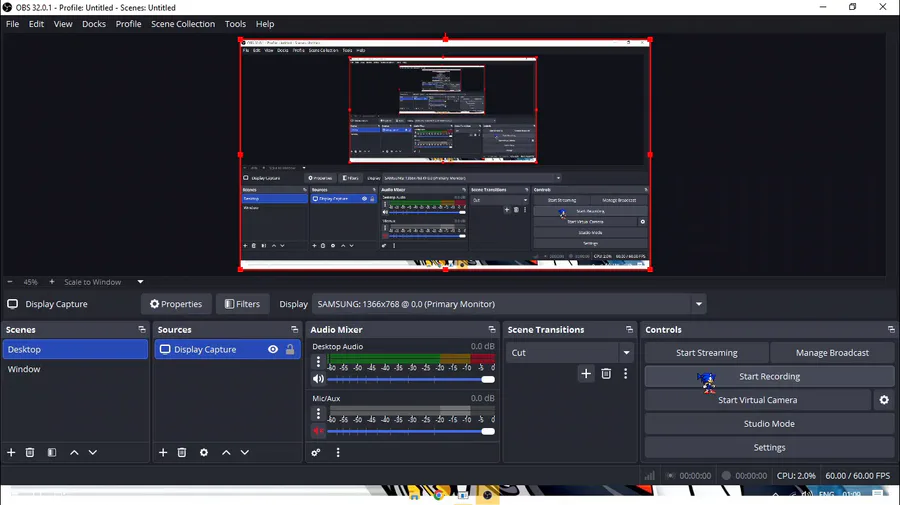The width and height of the screenshot is (900, 505).
Task: Click the network status bars icon
Action: tap(649, 476)
